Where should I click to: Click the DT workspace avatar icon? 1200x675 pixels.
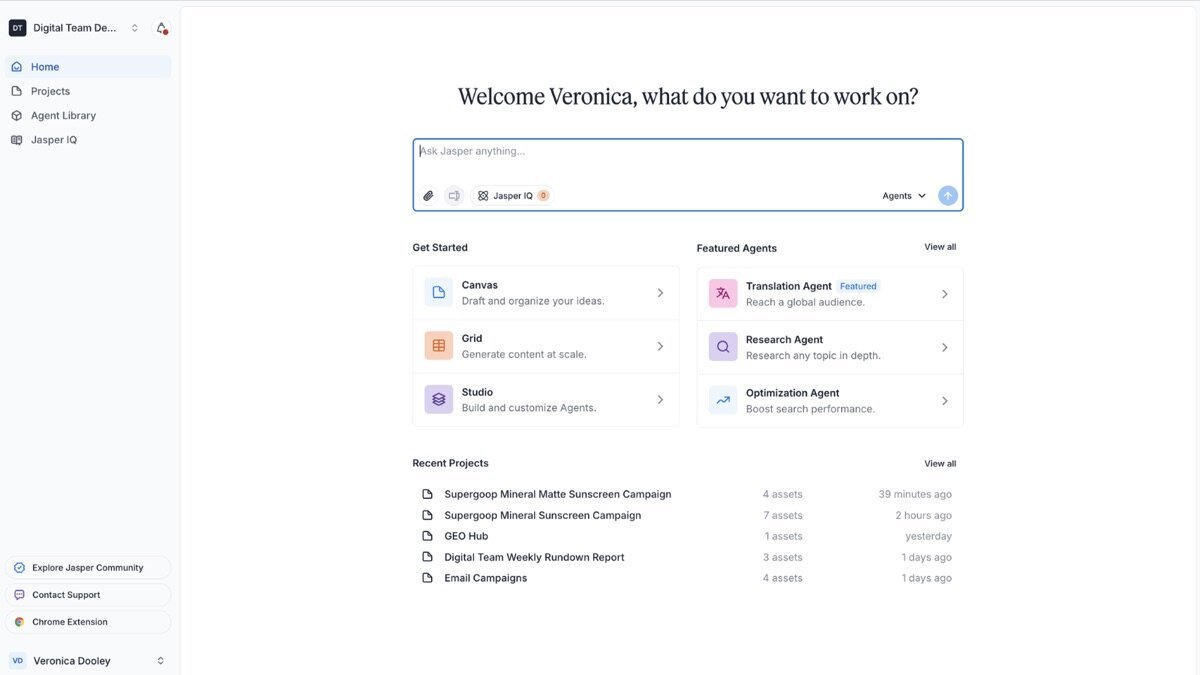click(x=17, y=28)
